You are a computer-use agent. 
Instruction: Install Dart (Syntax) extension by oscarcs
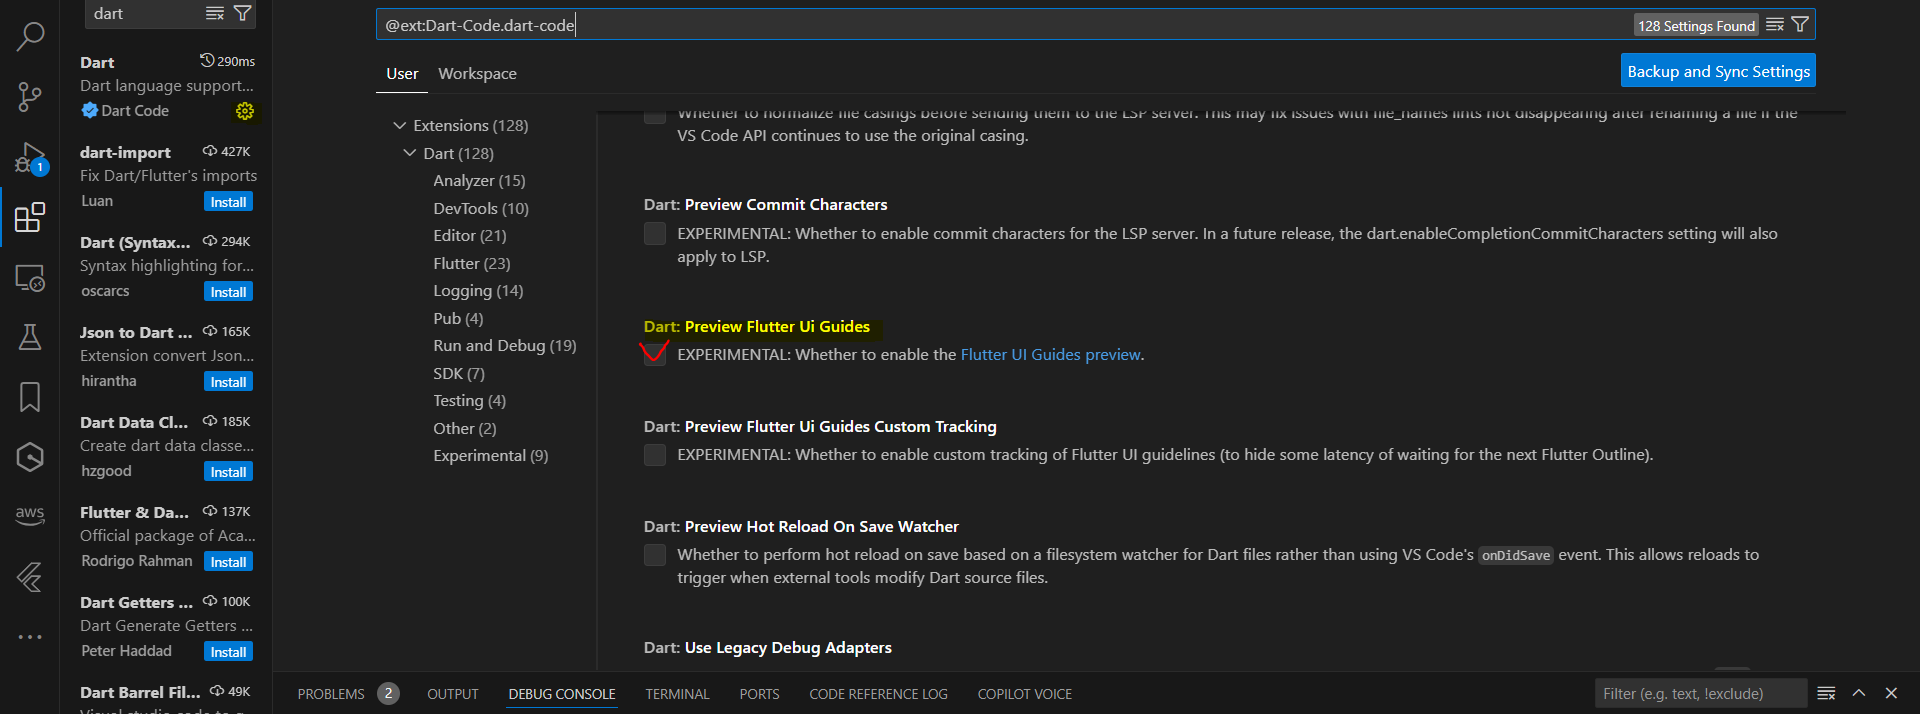point(229,292)
